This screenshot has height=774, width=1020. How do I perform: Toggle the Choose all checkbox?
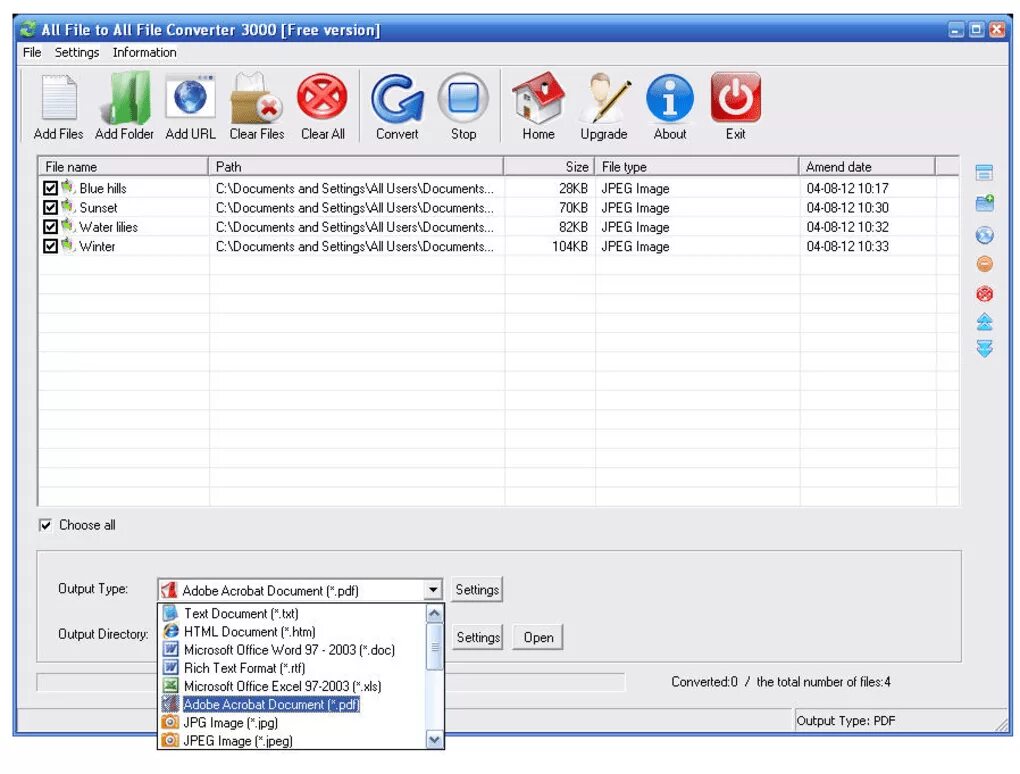[x=45, y=525]
